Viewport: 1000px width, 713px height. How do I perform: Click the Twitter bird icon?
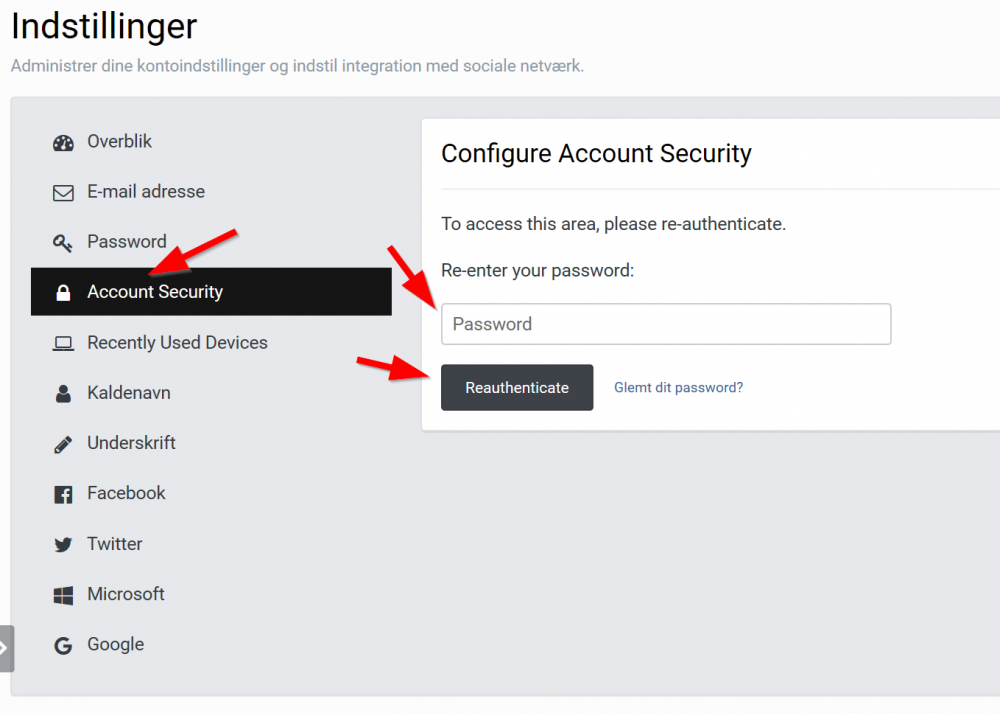coord(63,545)
